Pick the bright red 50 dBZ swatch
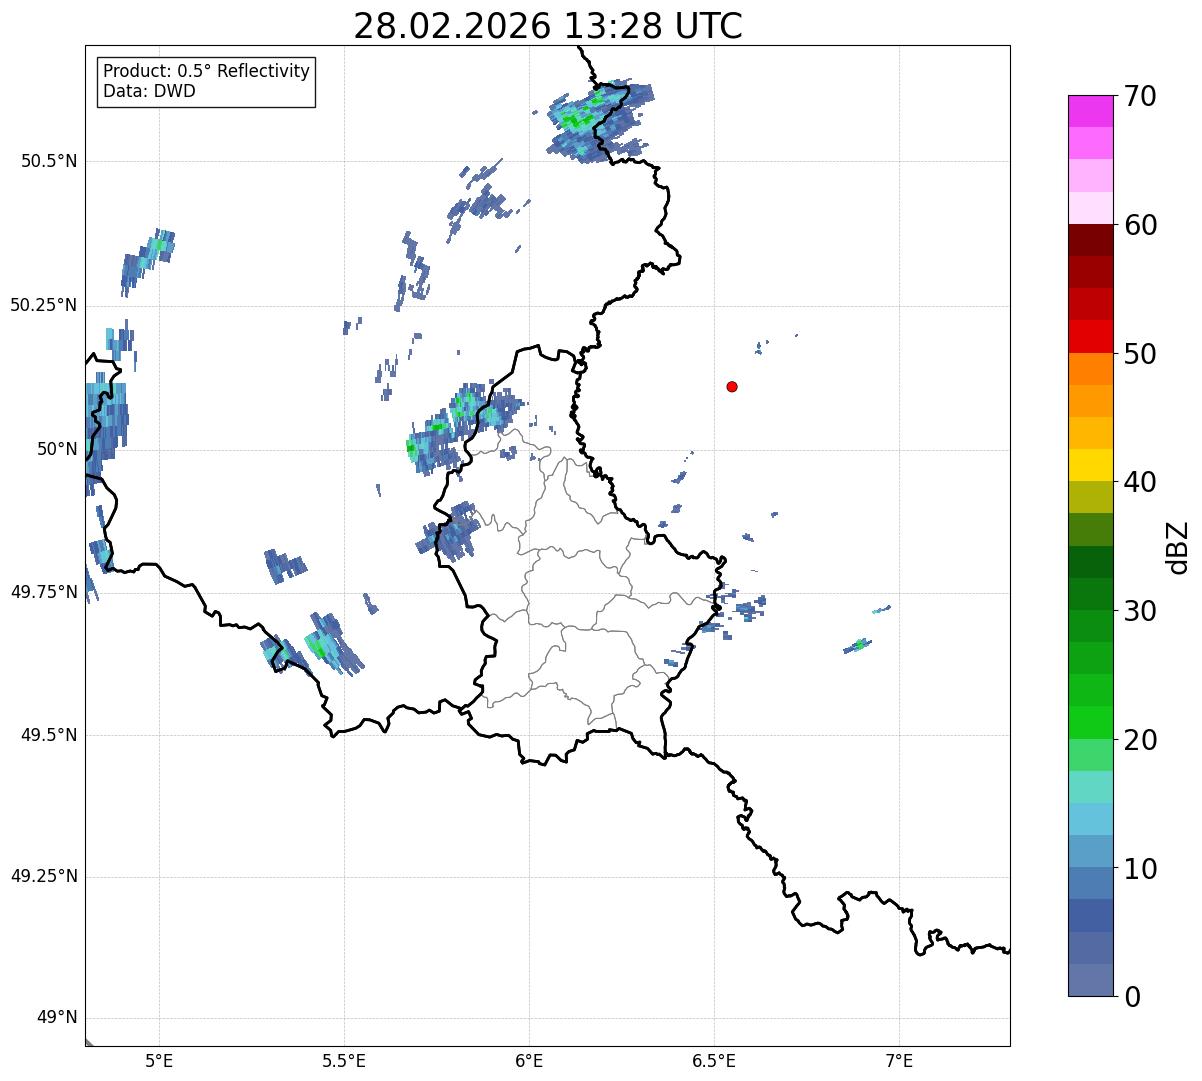 click(1090, 337)
